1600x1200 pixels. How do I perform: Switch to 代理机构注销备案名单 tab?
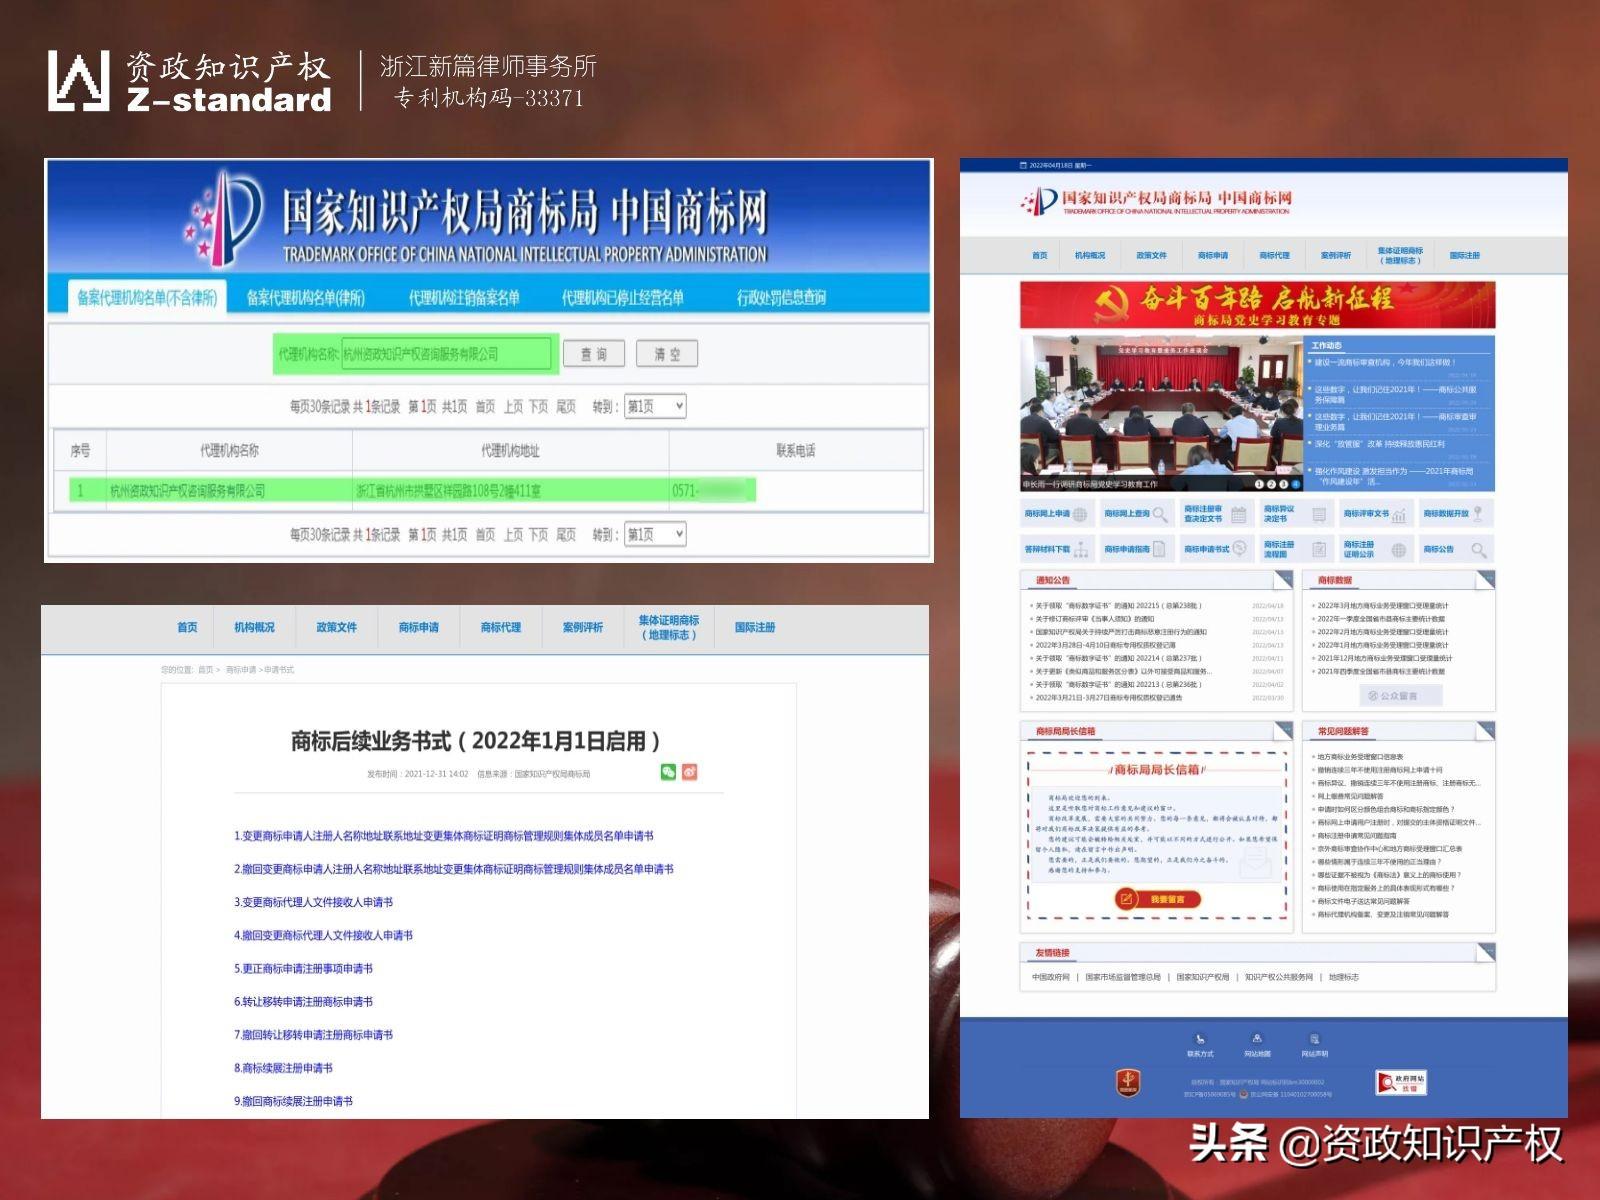(464, 297)
